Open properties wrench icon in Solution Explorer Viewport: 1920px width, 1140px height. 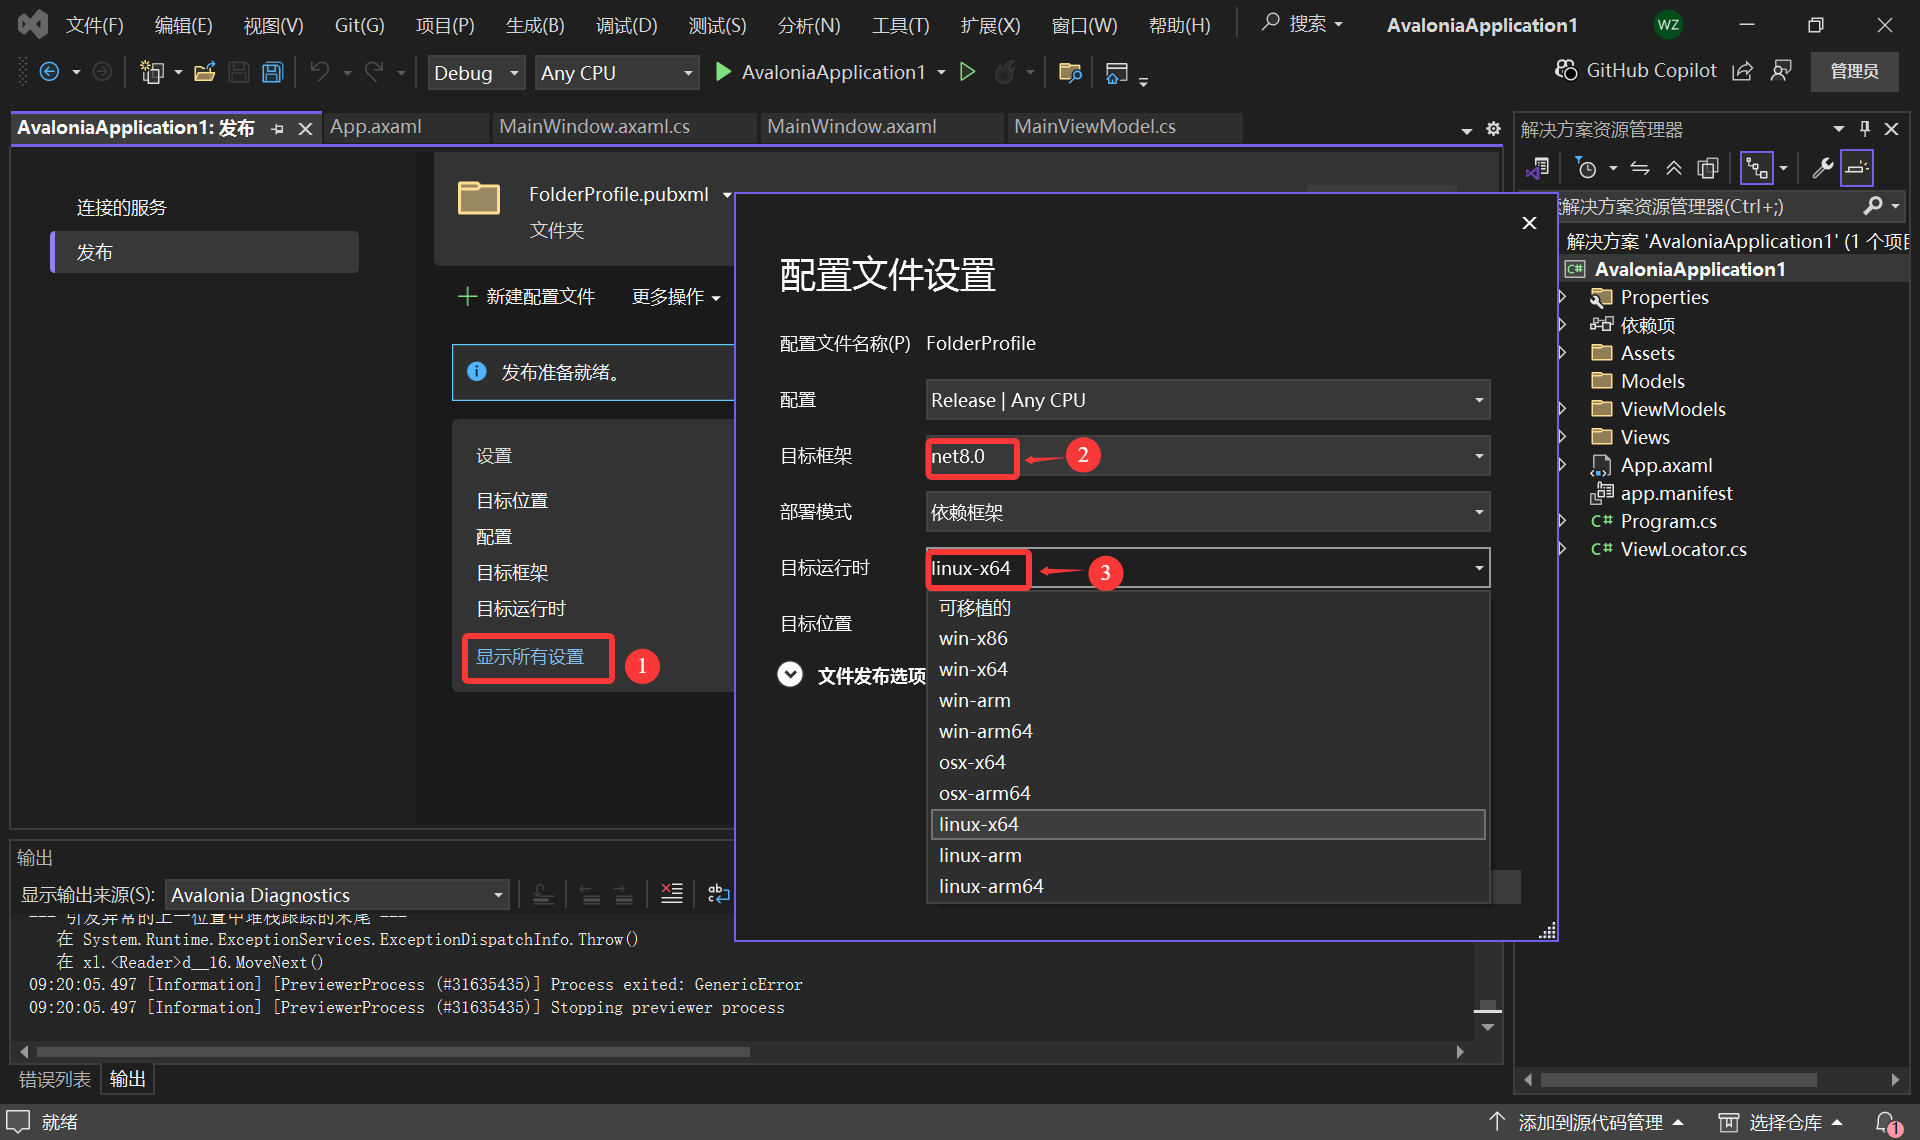(x=1823, y=168)
